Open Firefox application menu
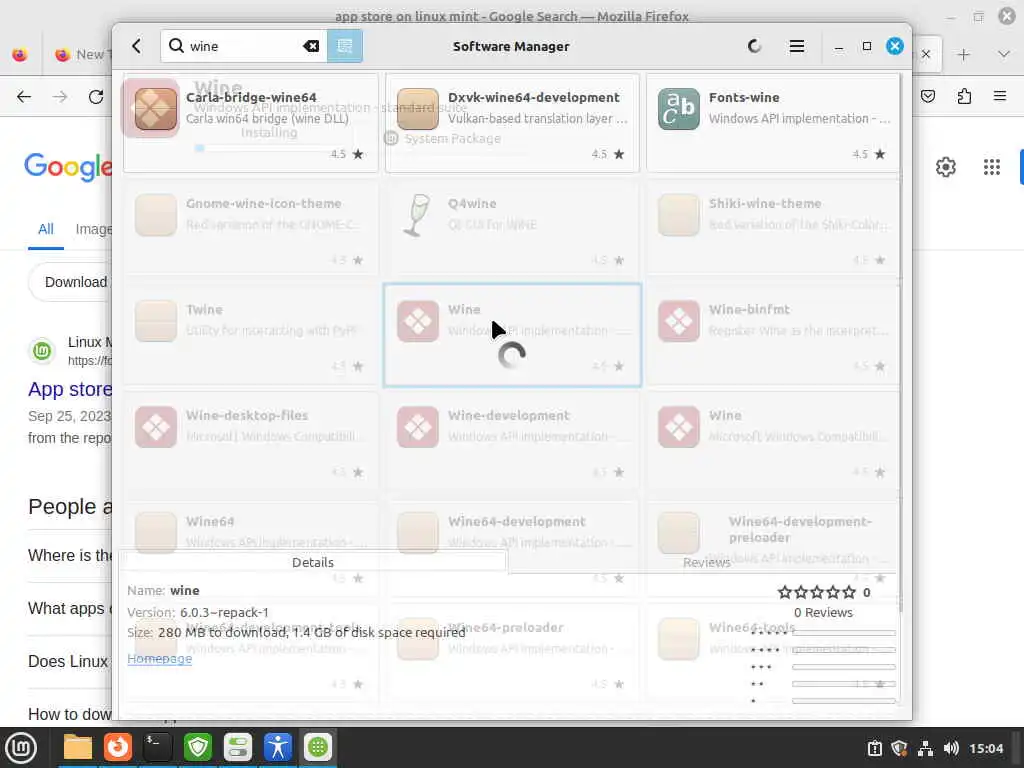The height and width of the screenshot is (768, 1024). tap(1000, 97)
